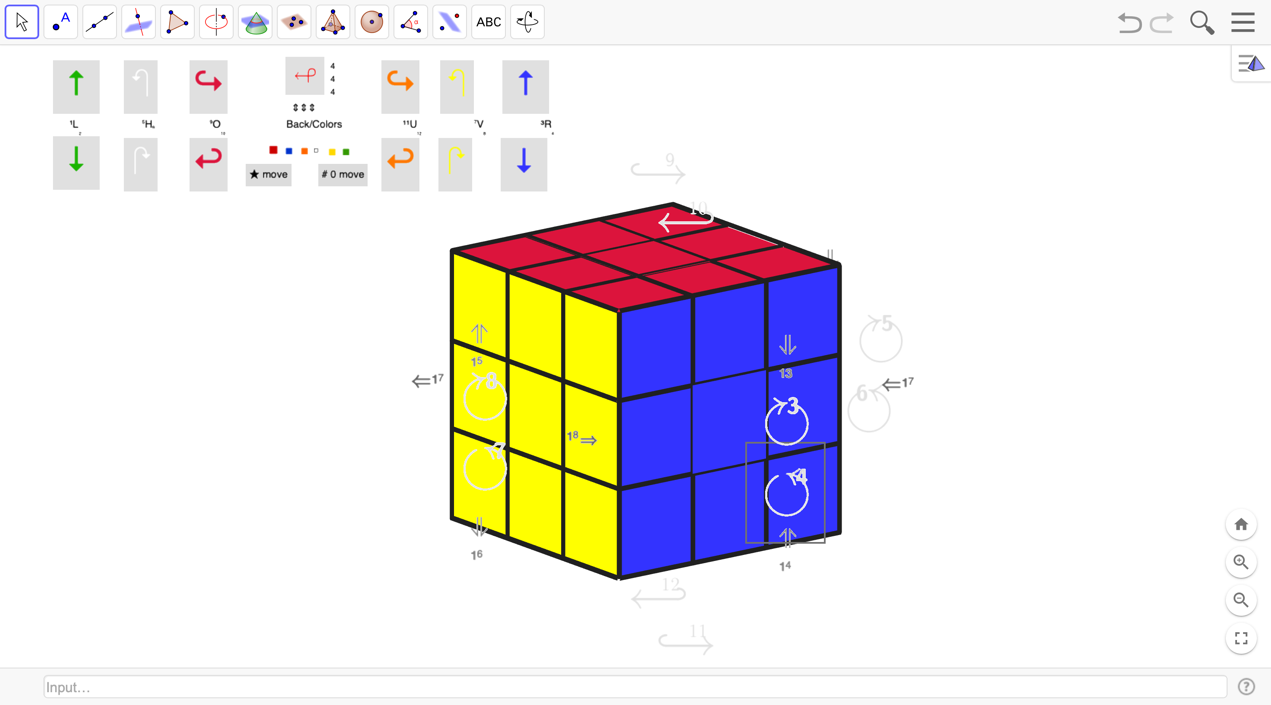Select the Move tool in the toolbar
Viewport: 1271px width, 705px height.
pos(22,22)
